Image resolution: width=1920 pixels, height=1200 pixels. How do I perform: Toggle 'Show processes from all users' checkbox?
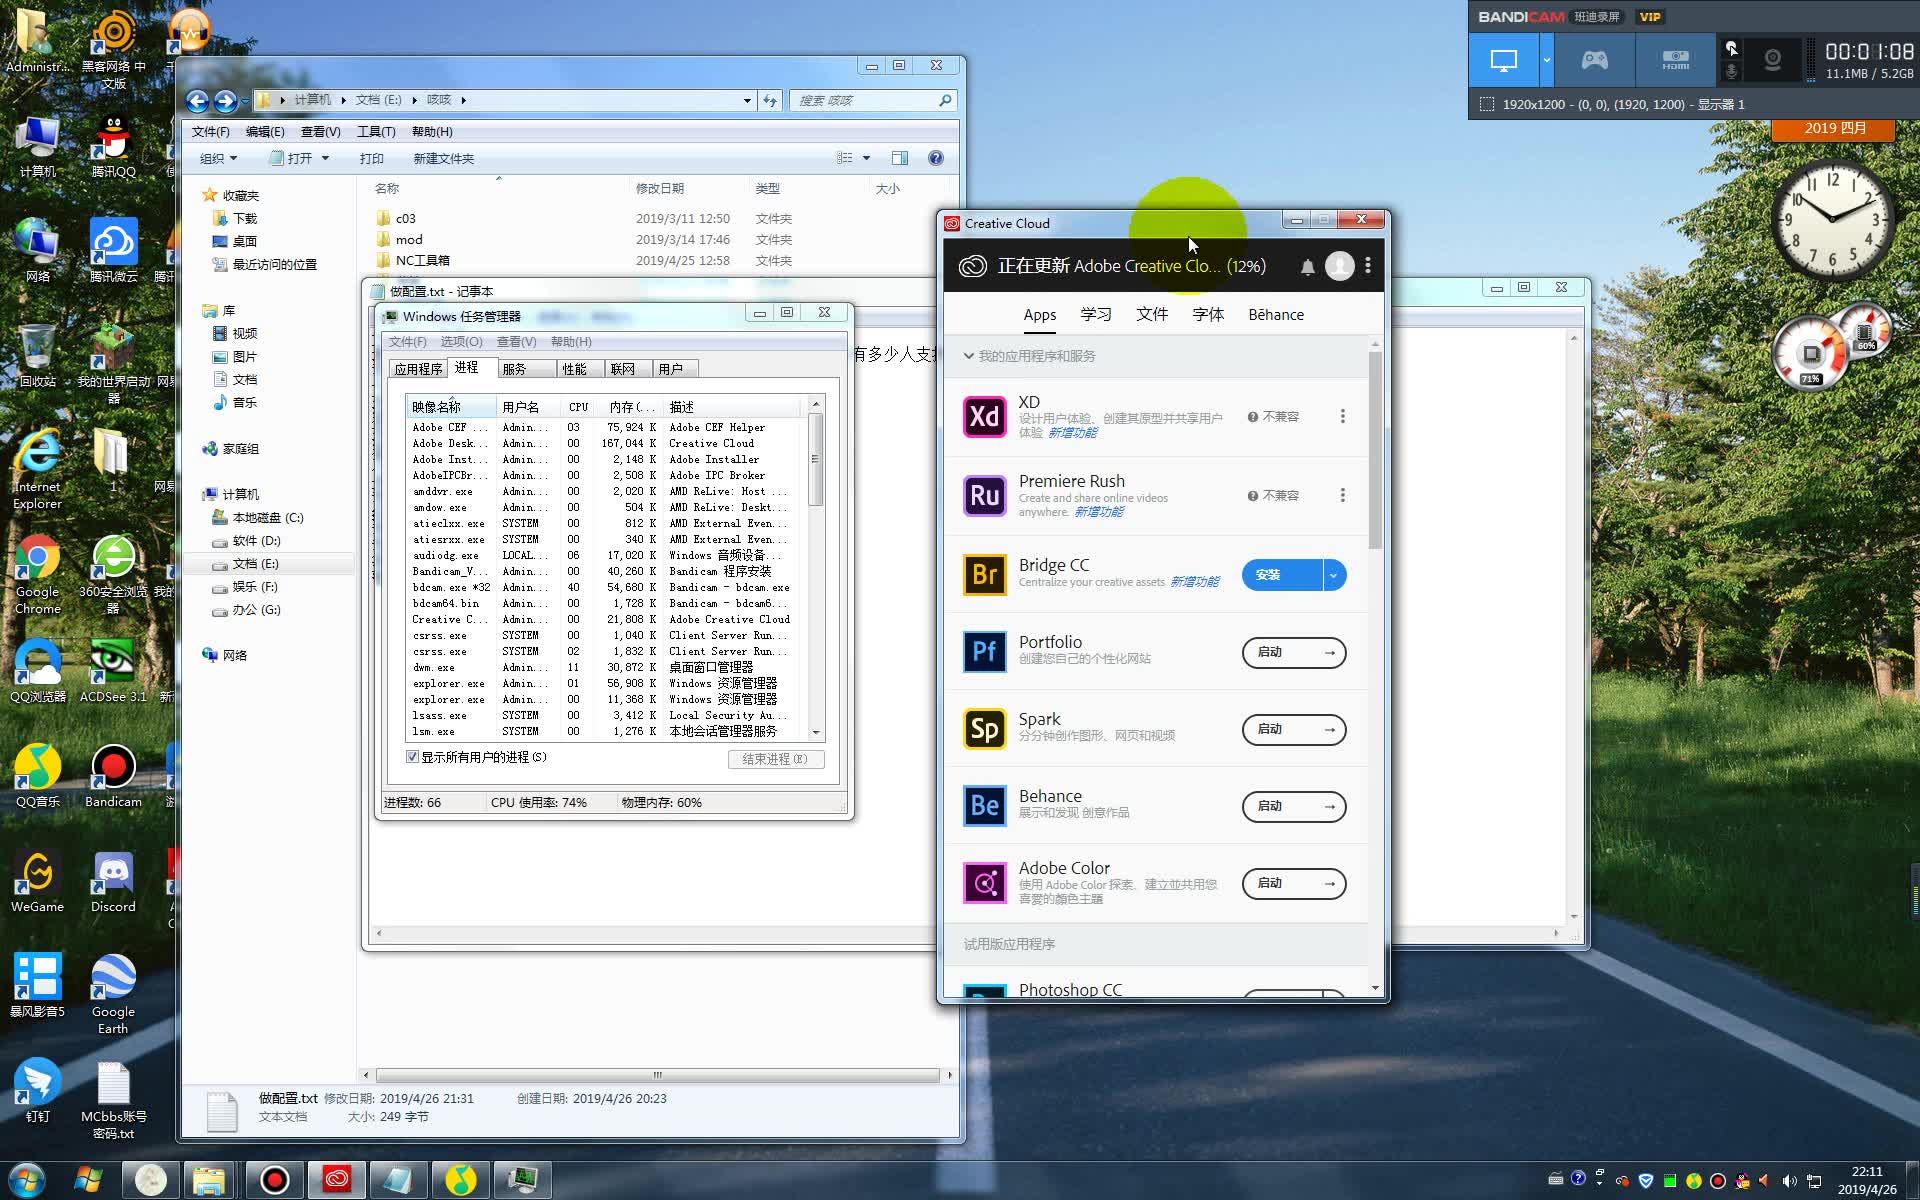click(x=412, y=757)
